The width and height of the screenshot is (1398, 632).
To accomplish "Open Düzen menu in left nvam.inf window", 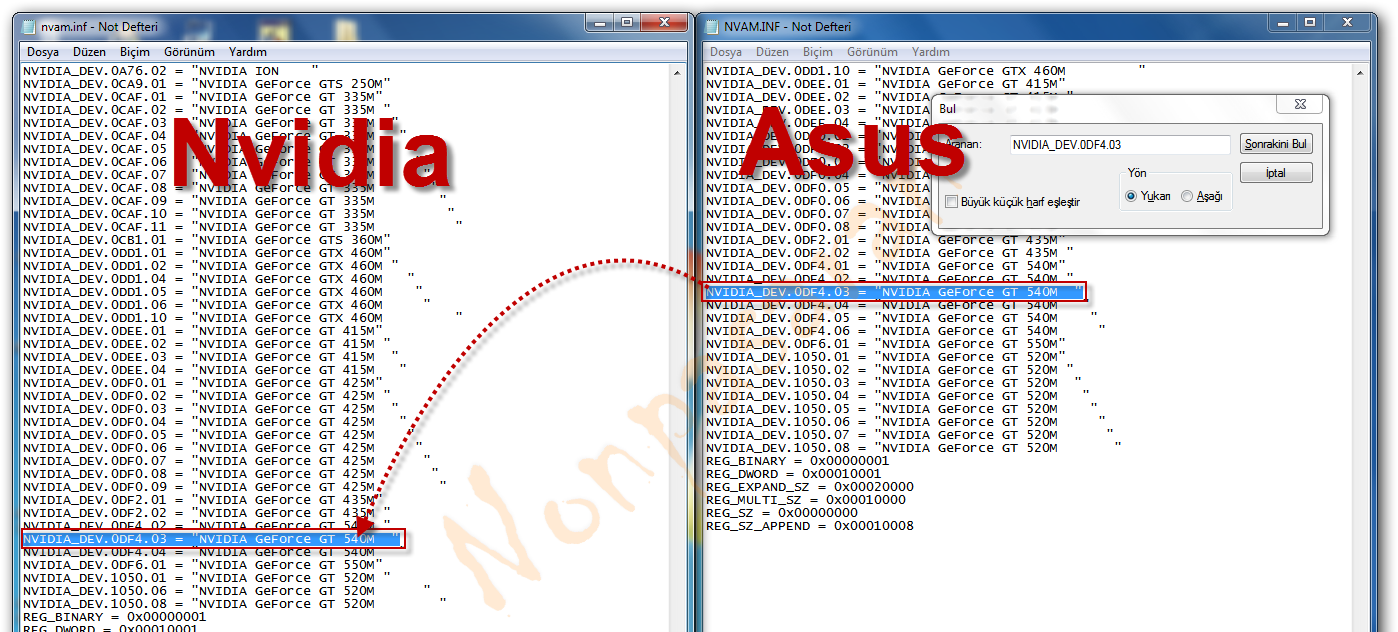I will (89, 52).
